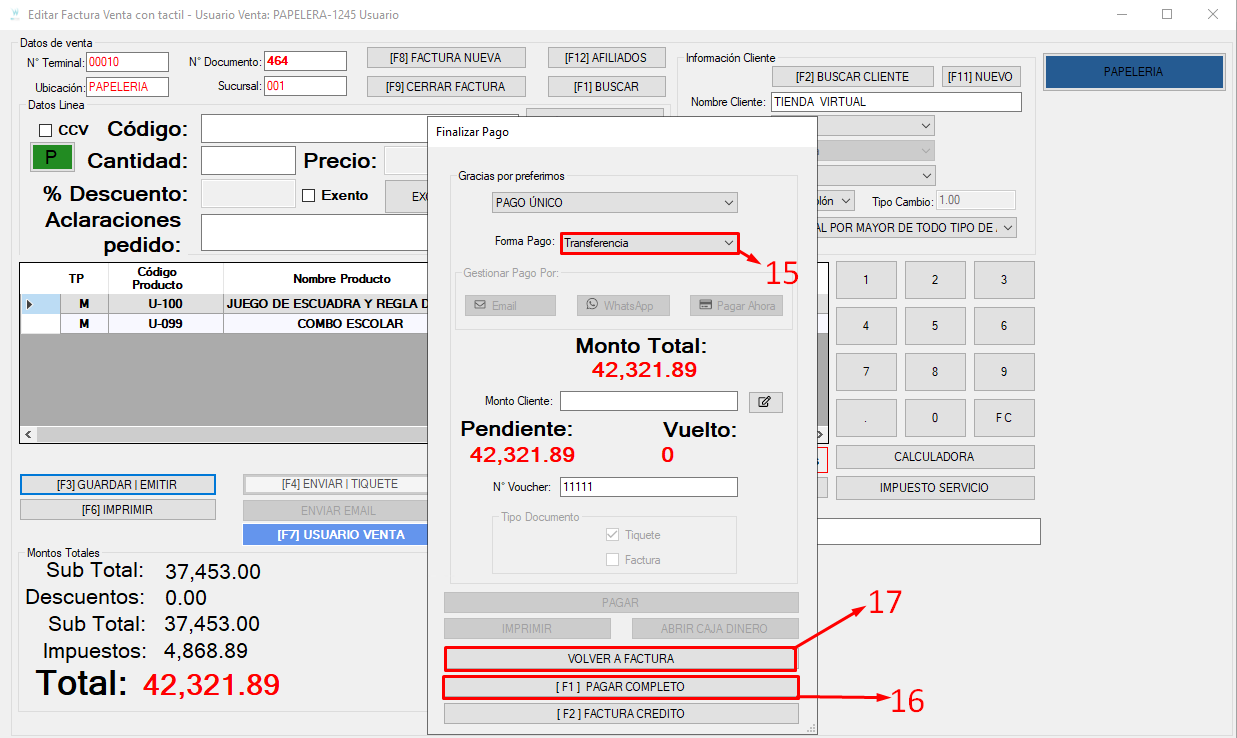Click F8 FACTURA NUEVA button

pyautogui.click(x=445, y=58)
